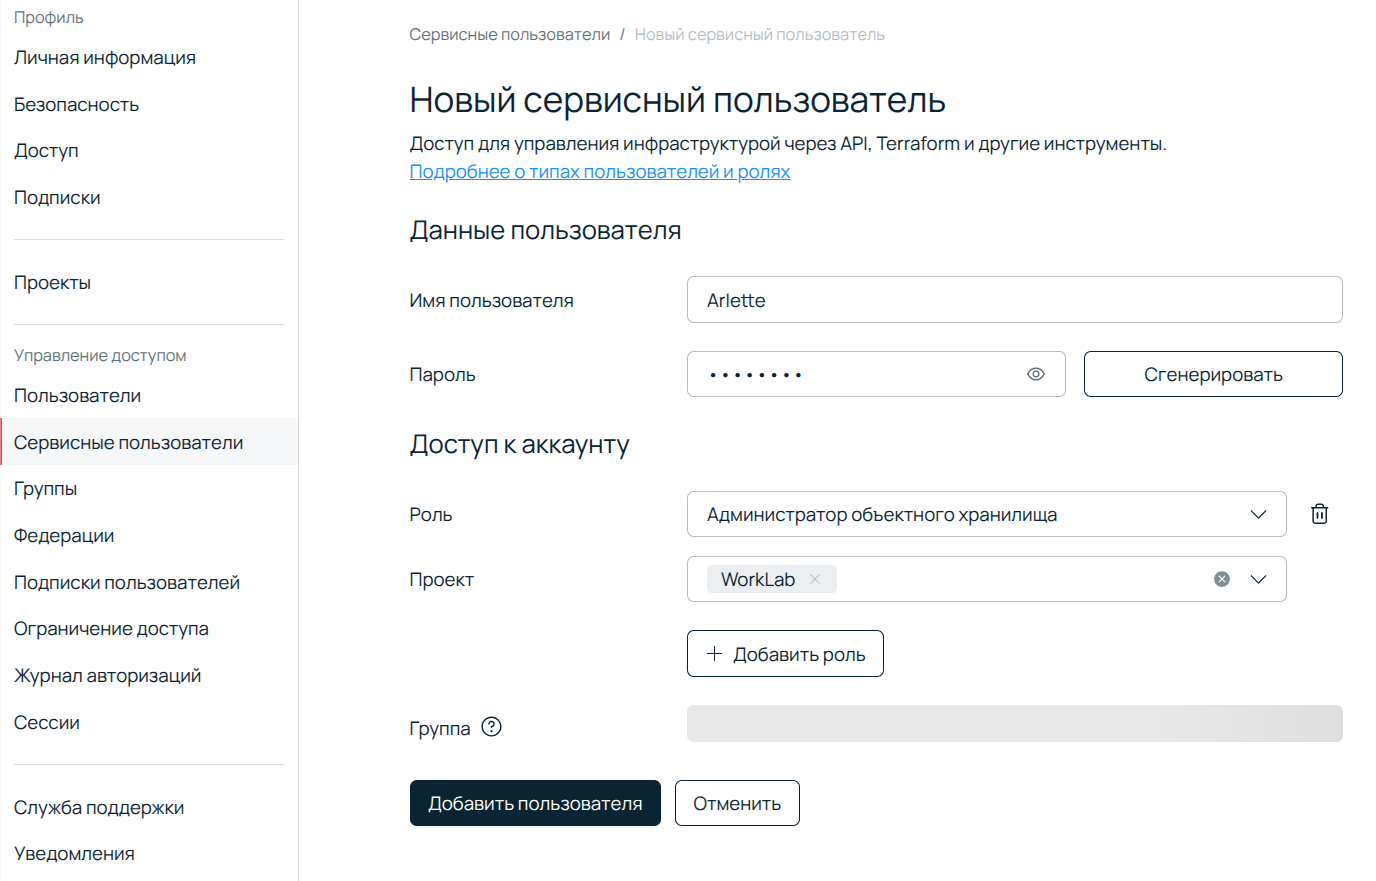Screen dimensions: 1376x881
Task: Open Уведомления in sidebar
Action: (x=74, y=854)
